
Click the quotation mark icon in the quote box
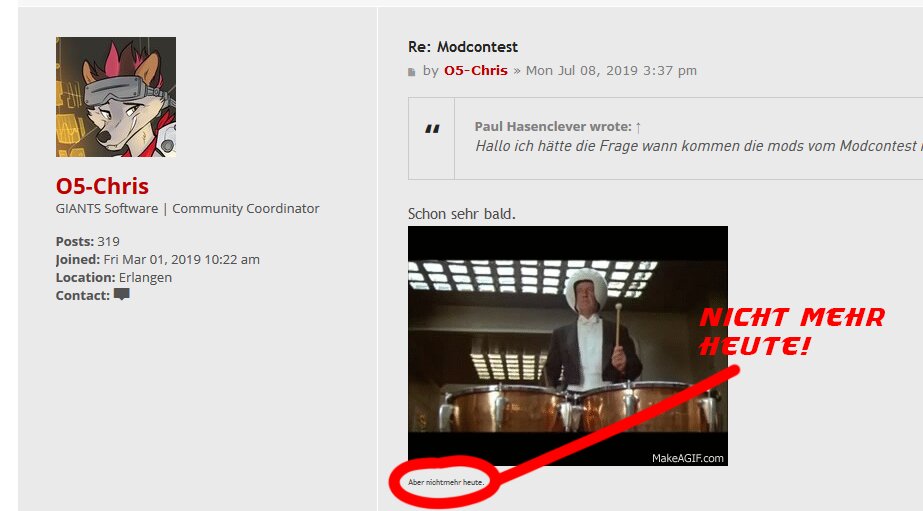click(432, 129)
